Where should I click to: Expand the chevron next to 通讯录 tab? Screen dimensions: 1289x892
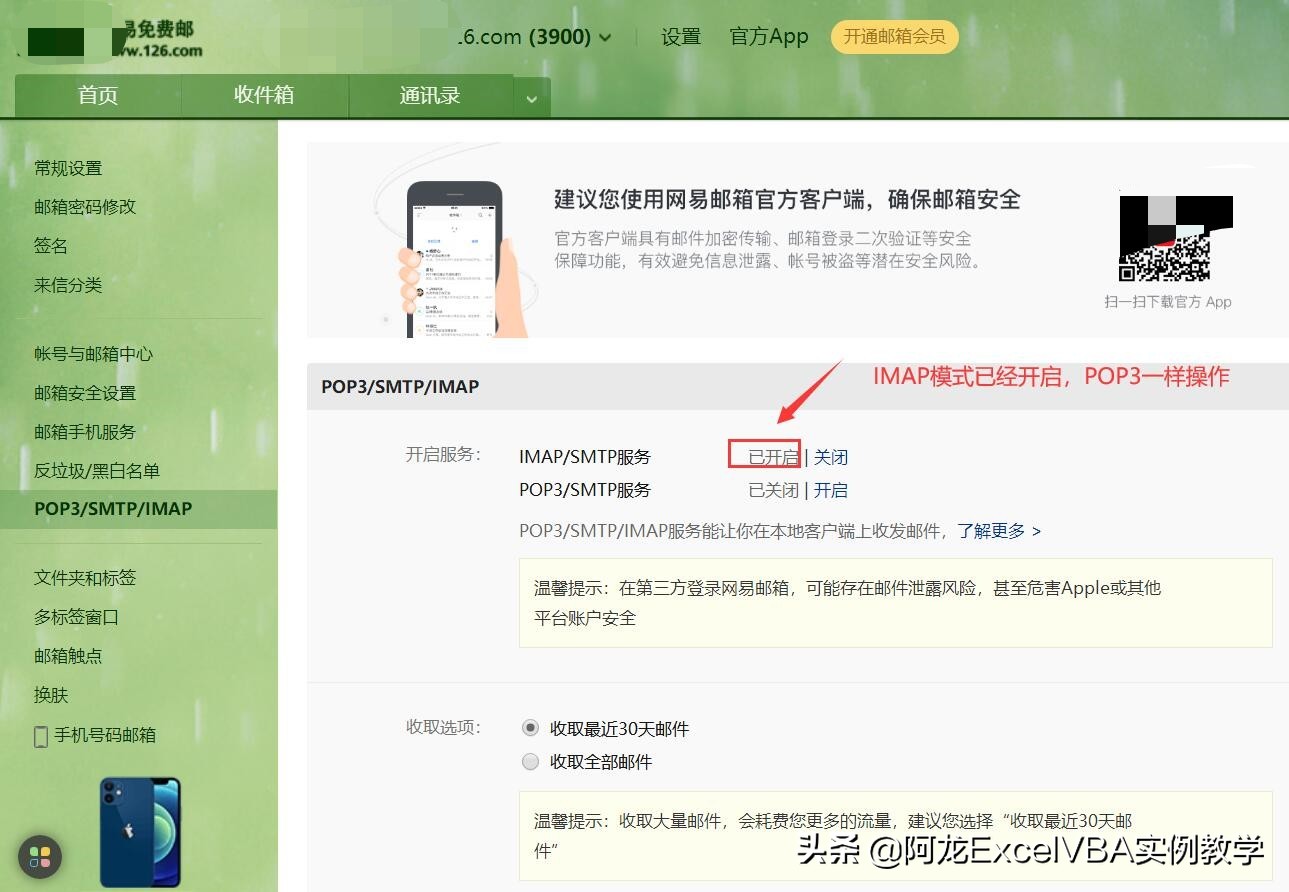[532, 96]
